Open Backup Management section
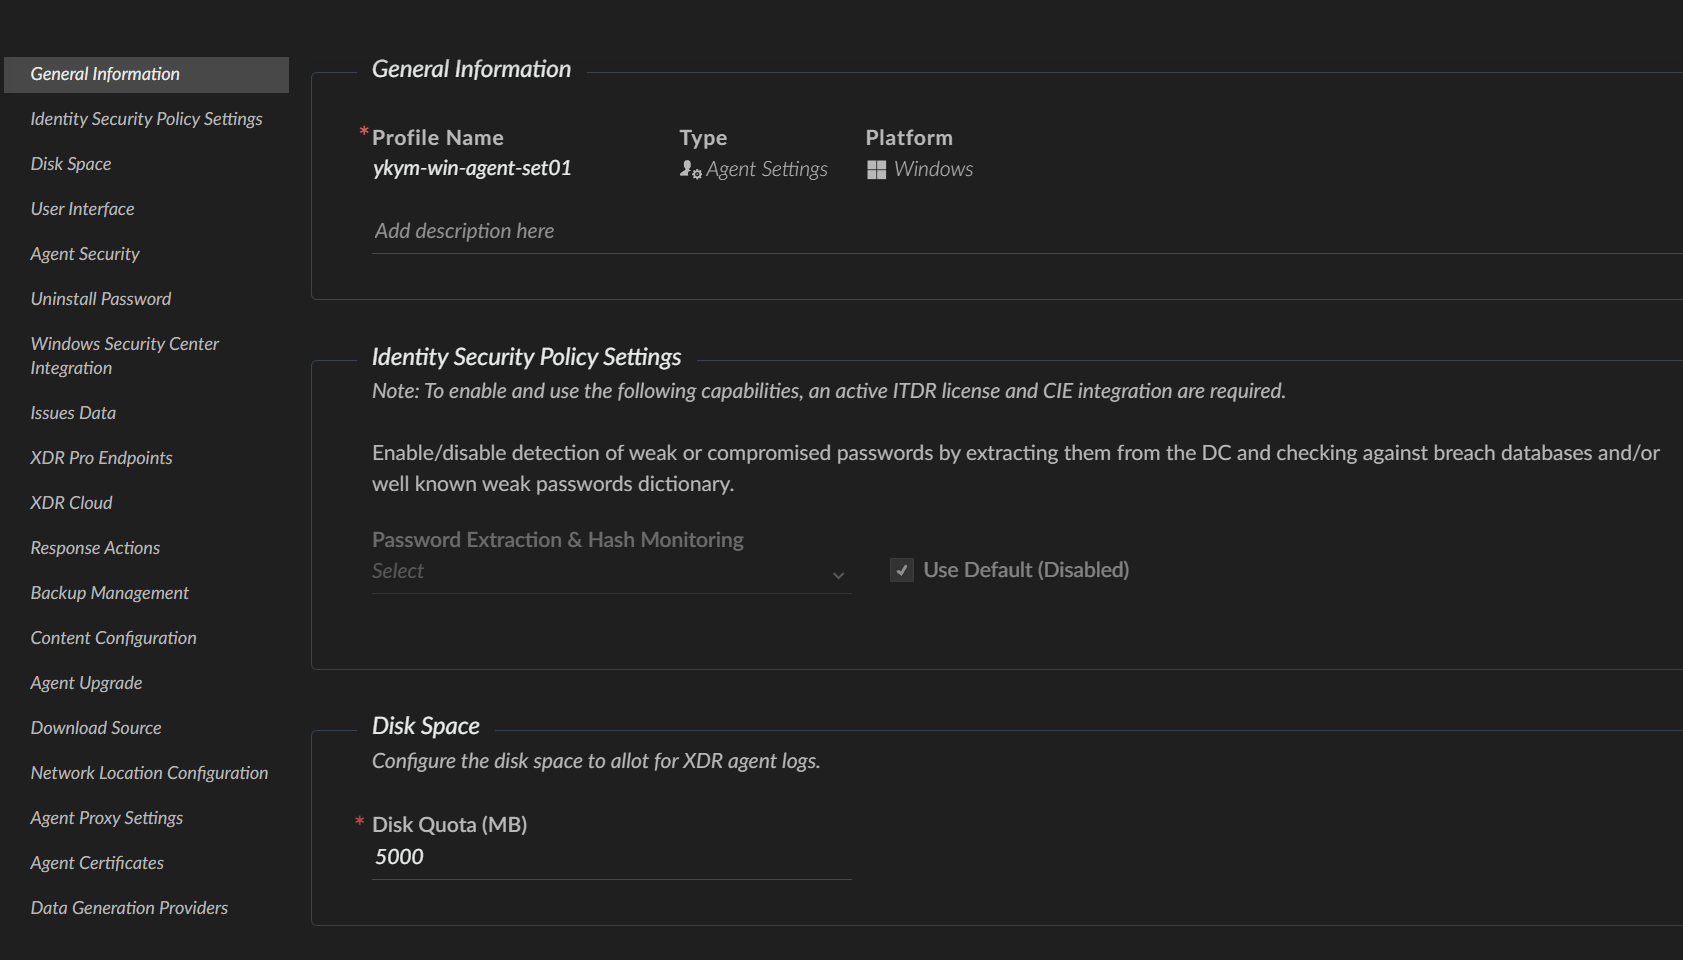Image resolution: width=1683 pixels, height=960 pixels. [109, 593]
